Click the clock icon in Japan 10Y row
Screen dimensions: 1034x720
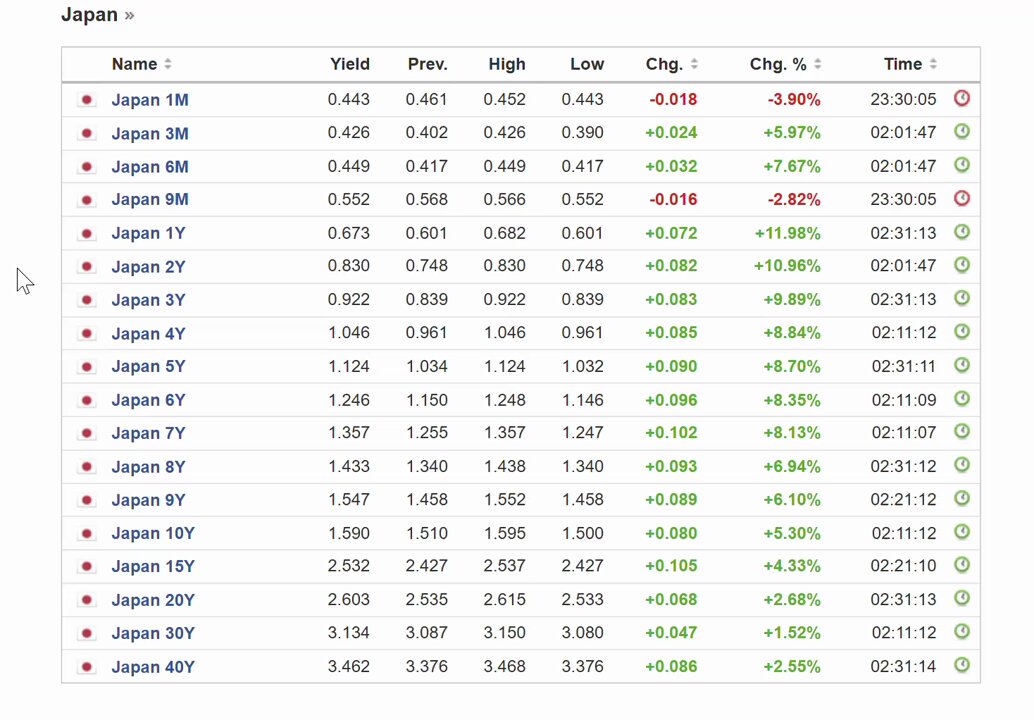pyautogui.click(x=962, y=531)
